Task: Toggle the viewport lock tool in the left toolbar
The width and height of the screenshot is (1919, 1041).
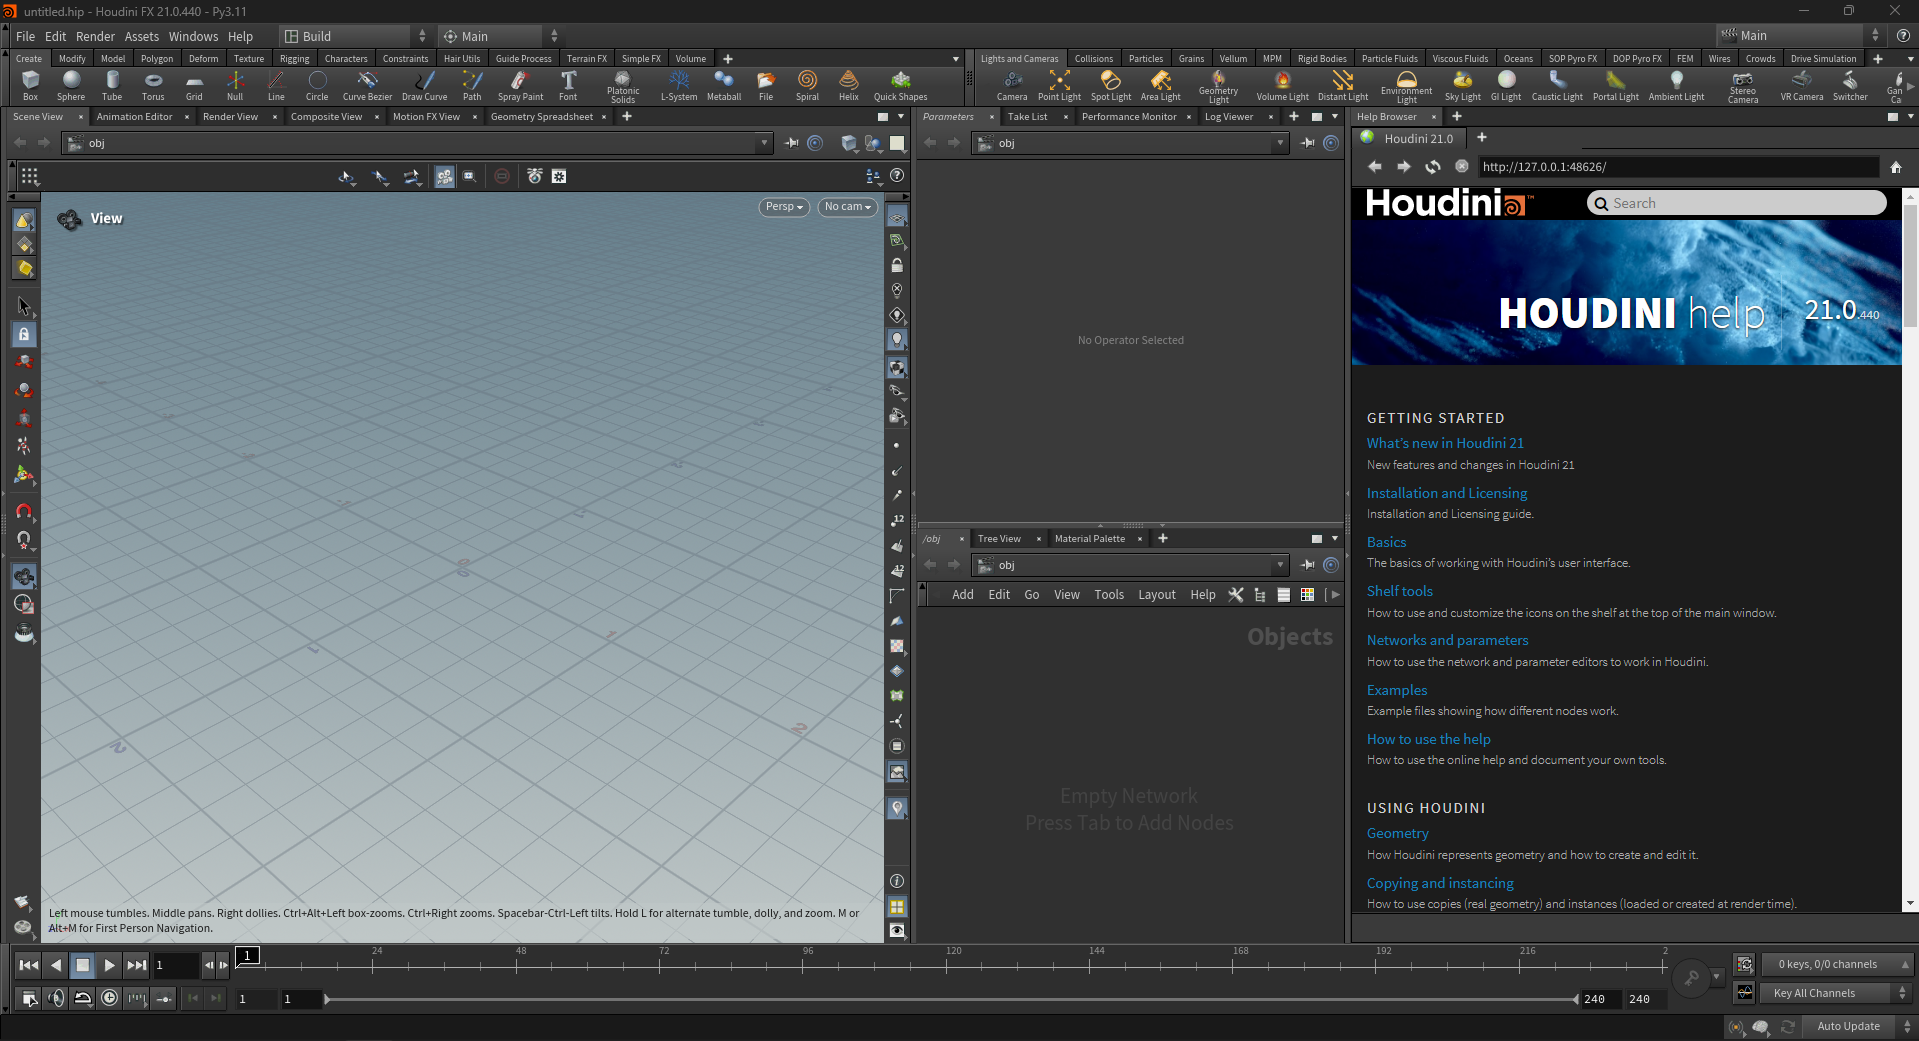Action: click(x=24, y=335)
